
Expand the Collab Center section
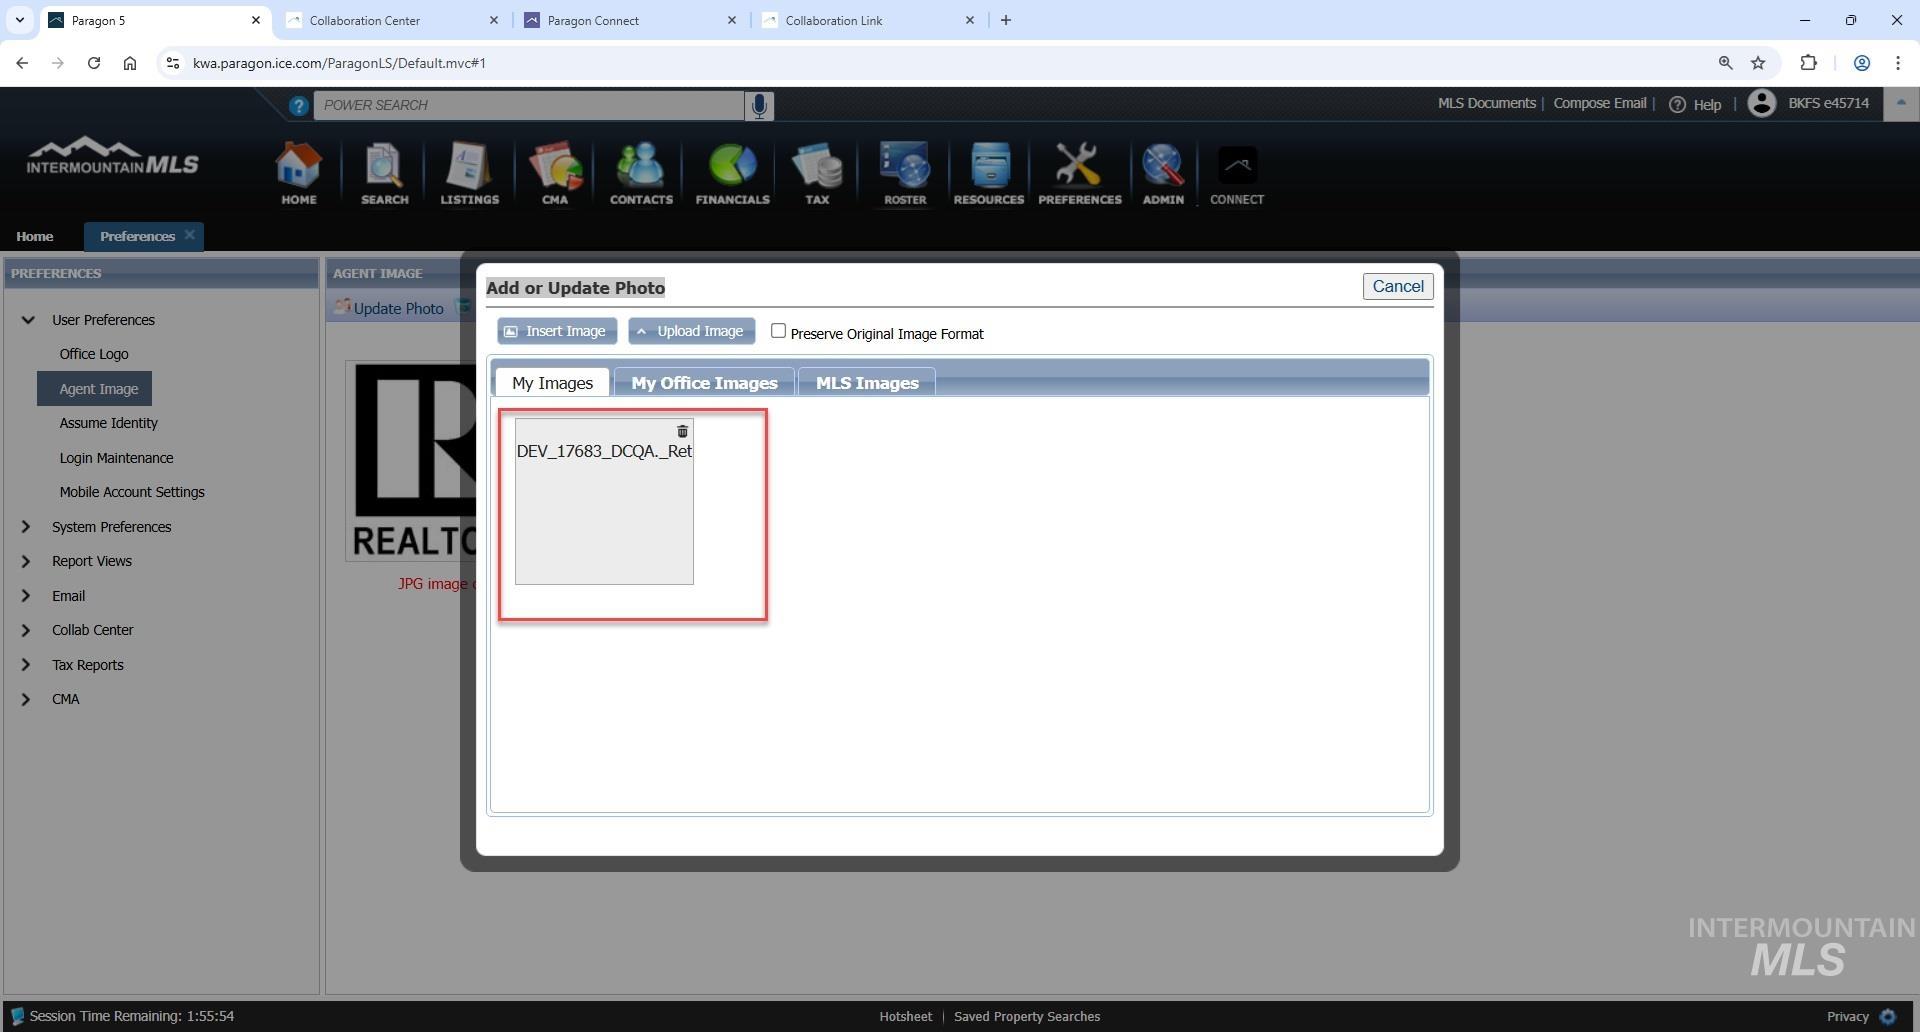pos(26,630)
